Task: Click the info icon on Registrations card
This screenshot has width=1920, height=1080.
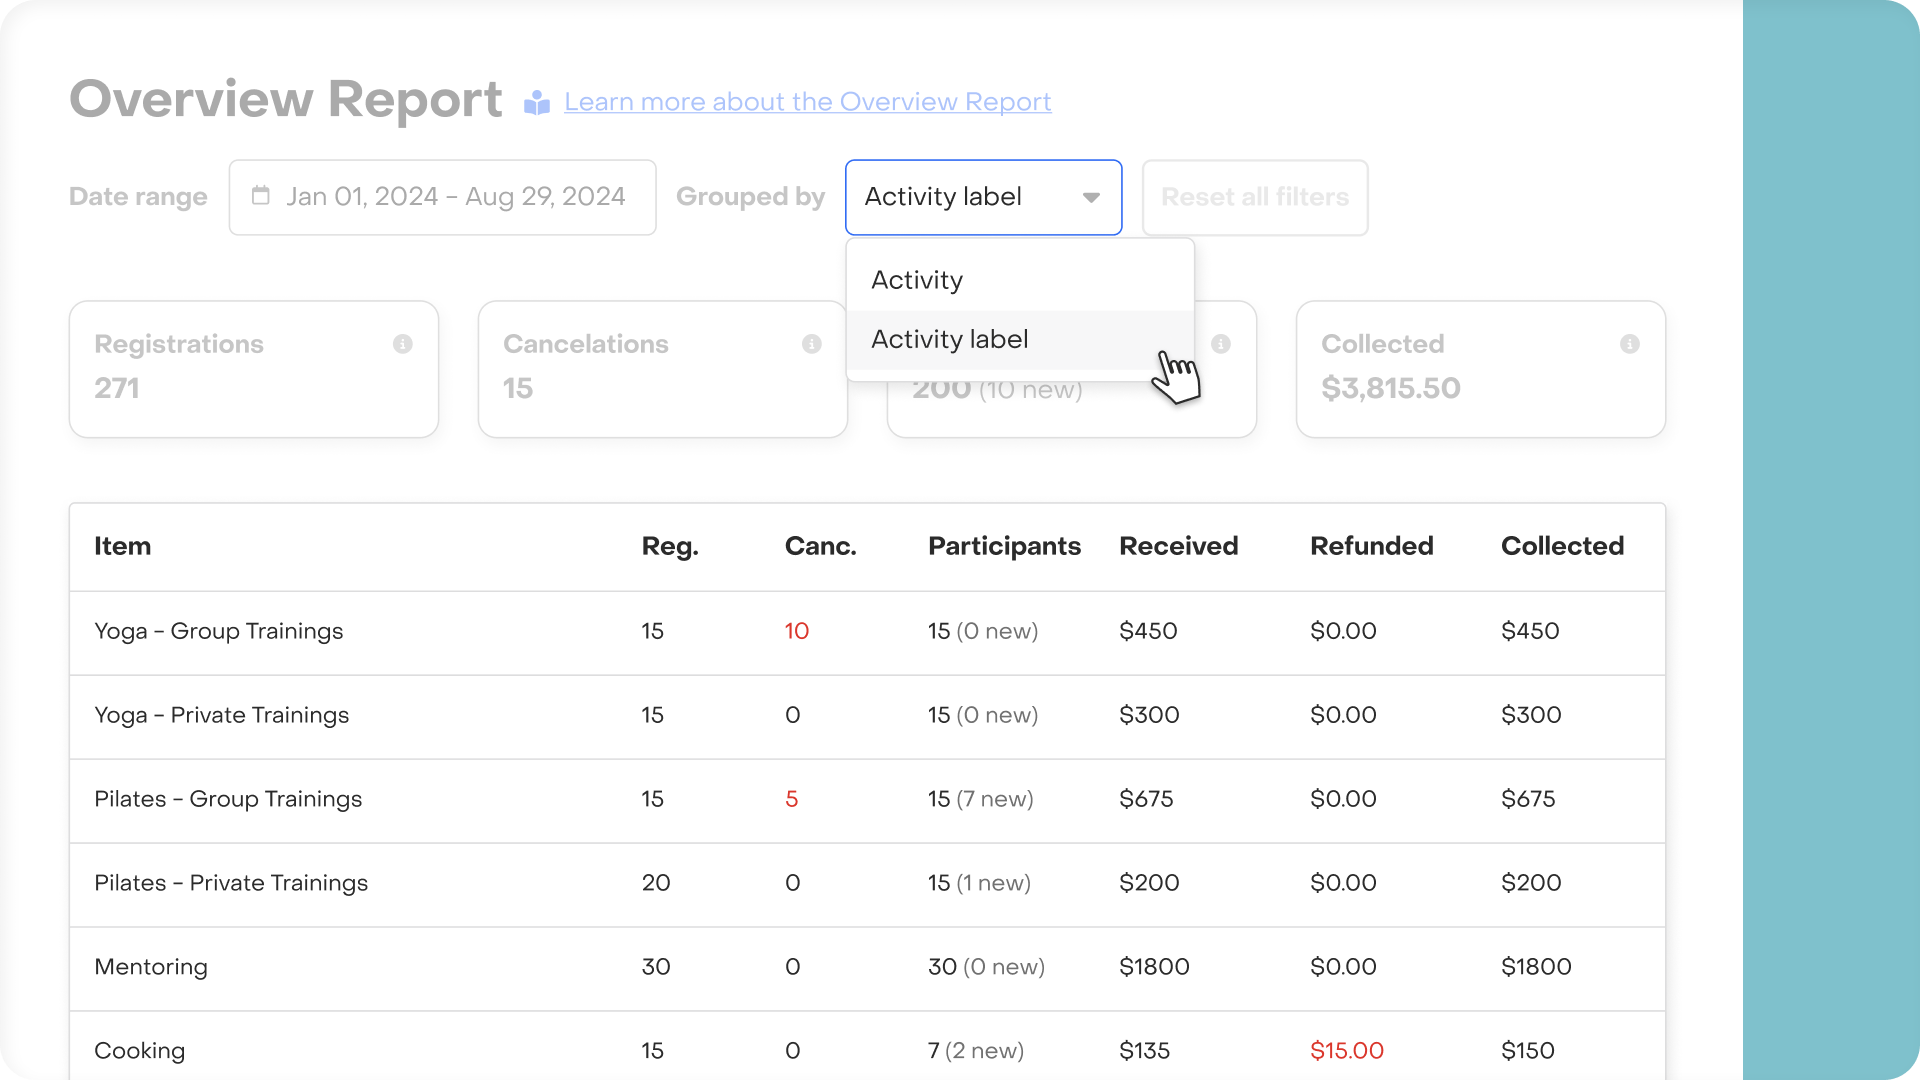Action: [403, 344]
